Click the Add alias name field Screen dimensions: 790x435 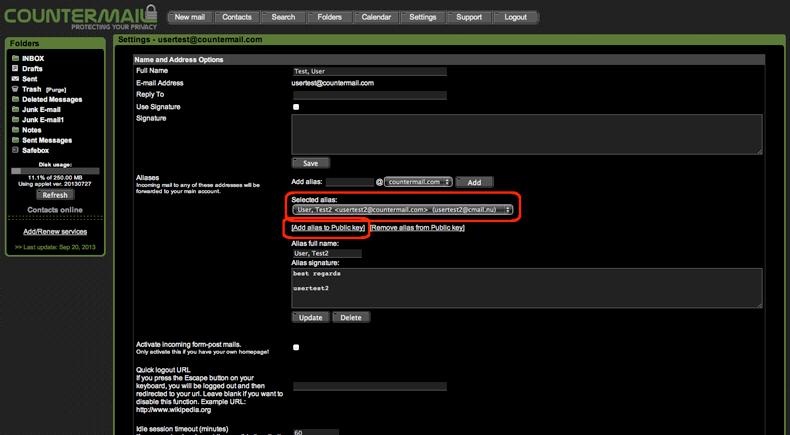pyautogui.click(x=350, y=182)
